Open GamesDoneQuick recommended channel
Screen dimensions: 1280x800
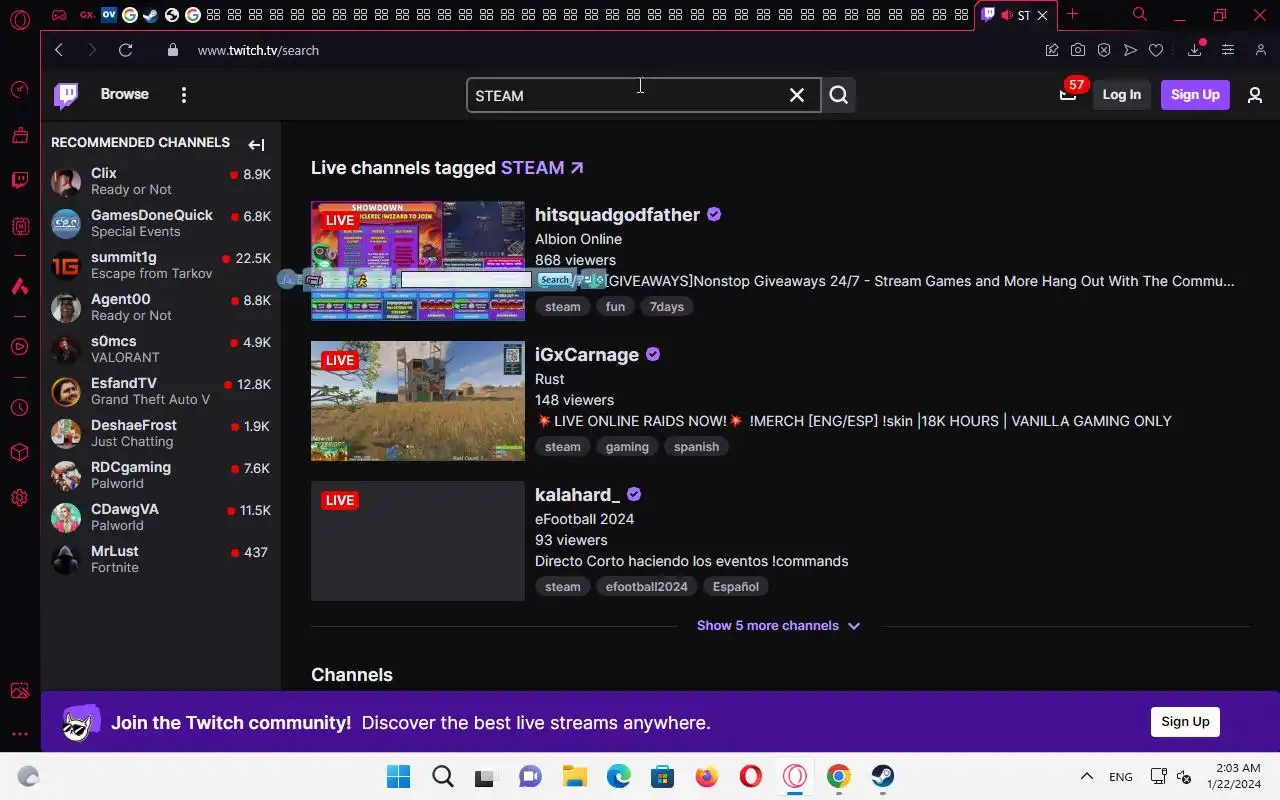pos(160,223)
